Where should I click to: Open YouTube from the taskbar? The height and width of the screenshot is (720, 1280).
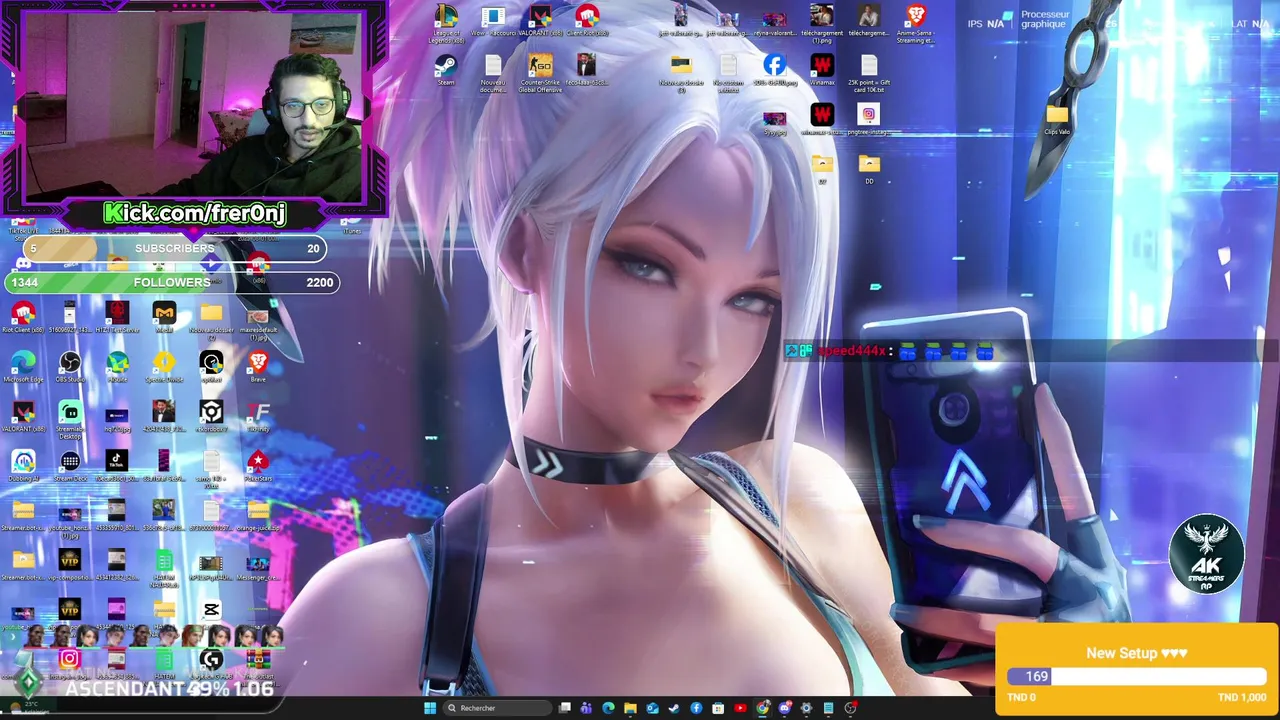(x=740, y=708)
